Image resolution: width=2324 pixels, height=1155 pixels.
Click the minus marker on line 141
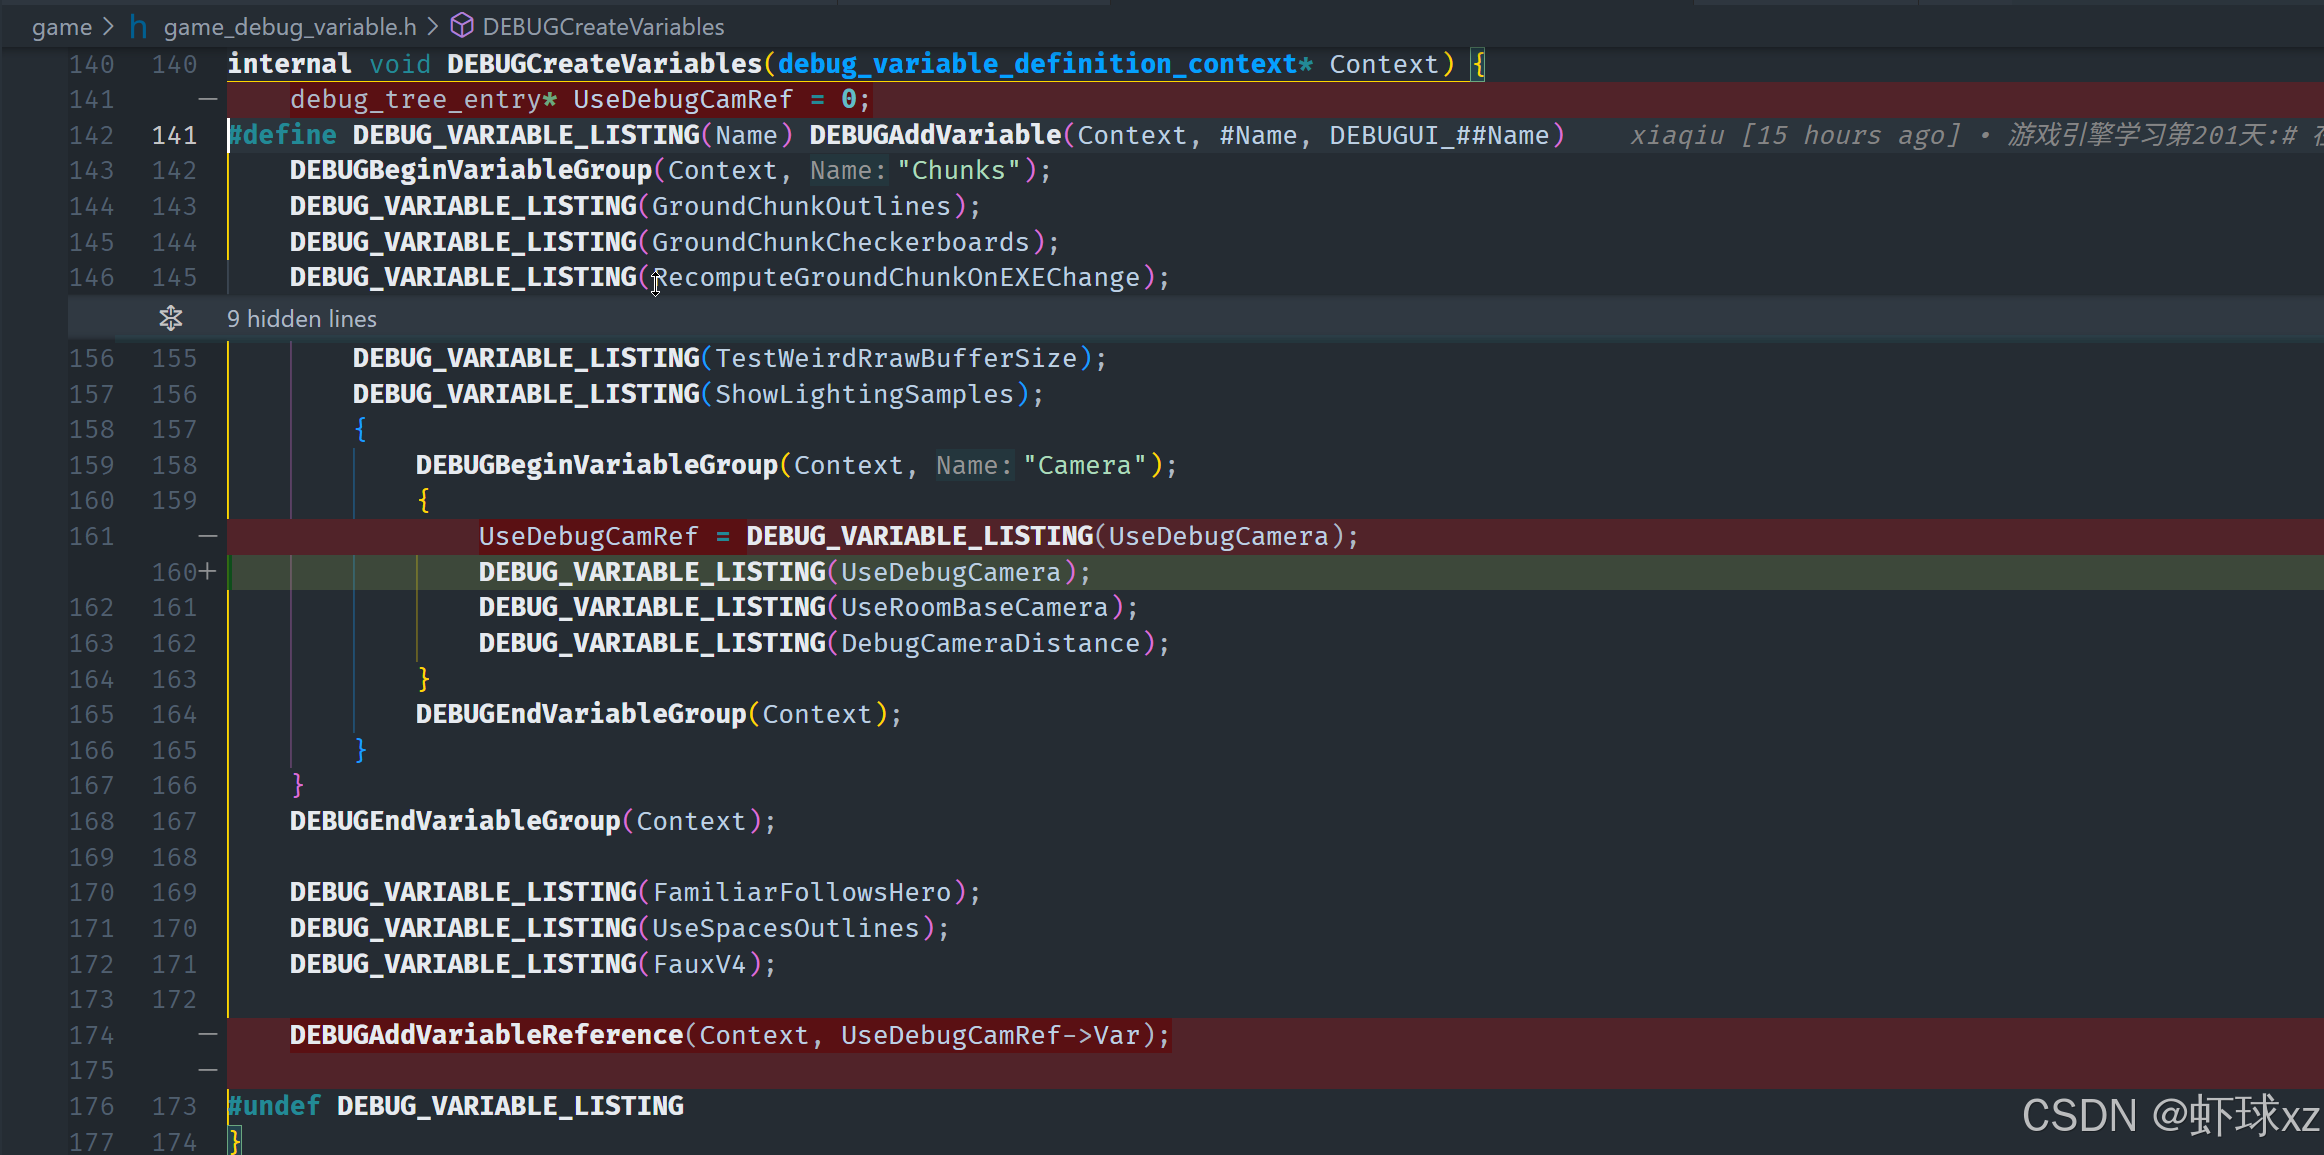(x=208, y=100)
